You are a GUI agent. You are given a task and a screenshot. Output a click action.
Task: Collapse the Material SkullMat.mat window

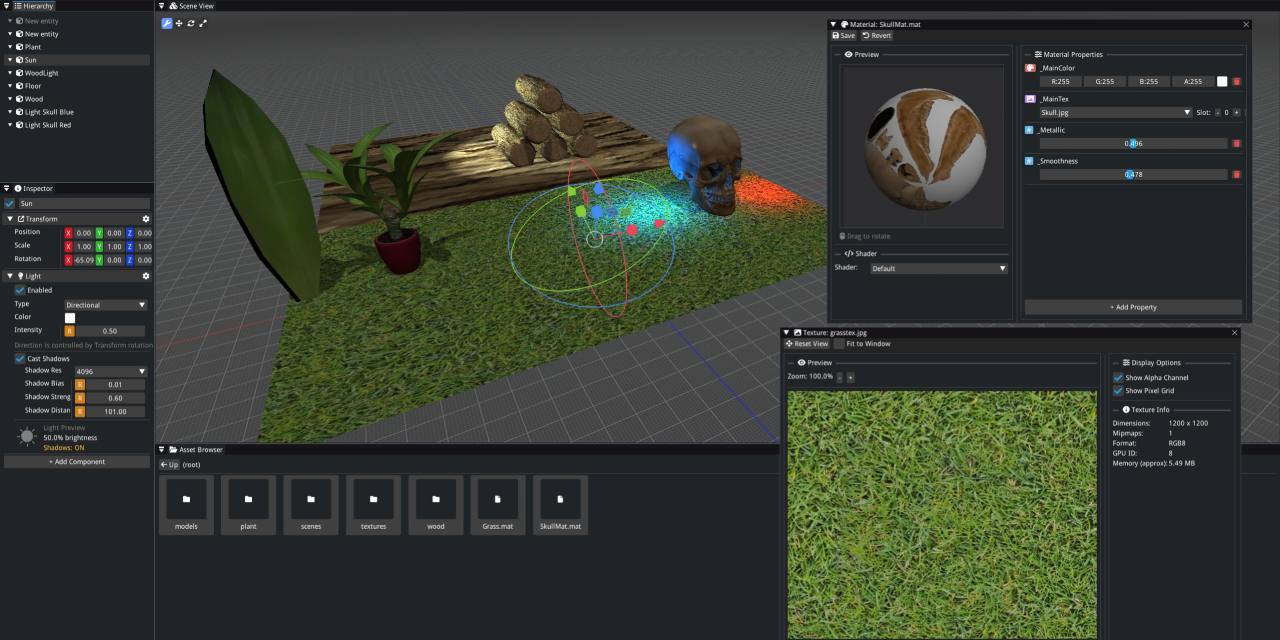(x=834, y=24)
